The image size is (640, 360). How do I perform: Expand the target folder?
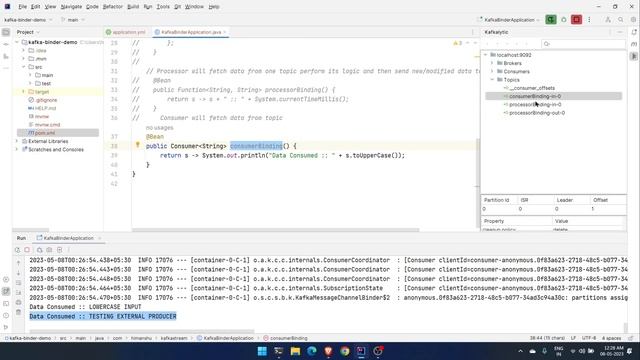[24, 92]
